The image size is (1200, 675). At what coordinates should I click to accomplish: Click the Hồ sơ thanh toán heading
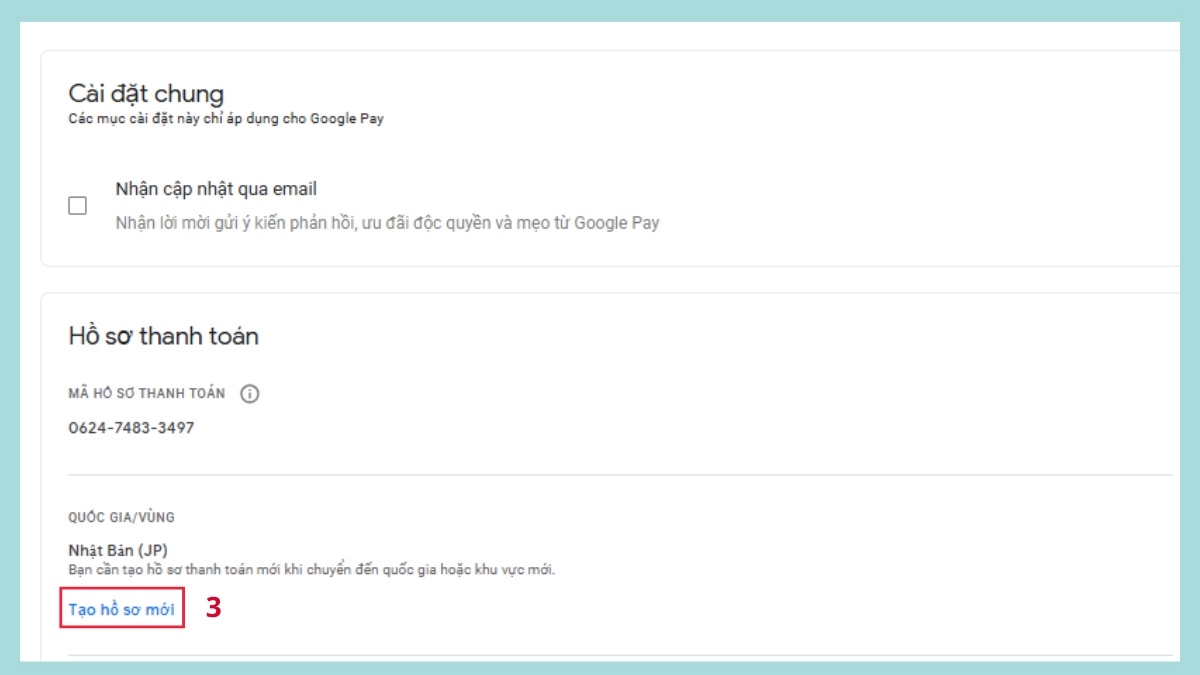coord(163,336)
